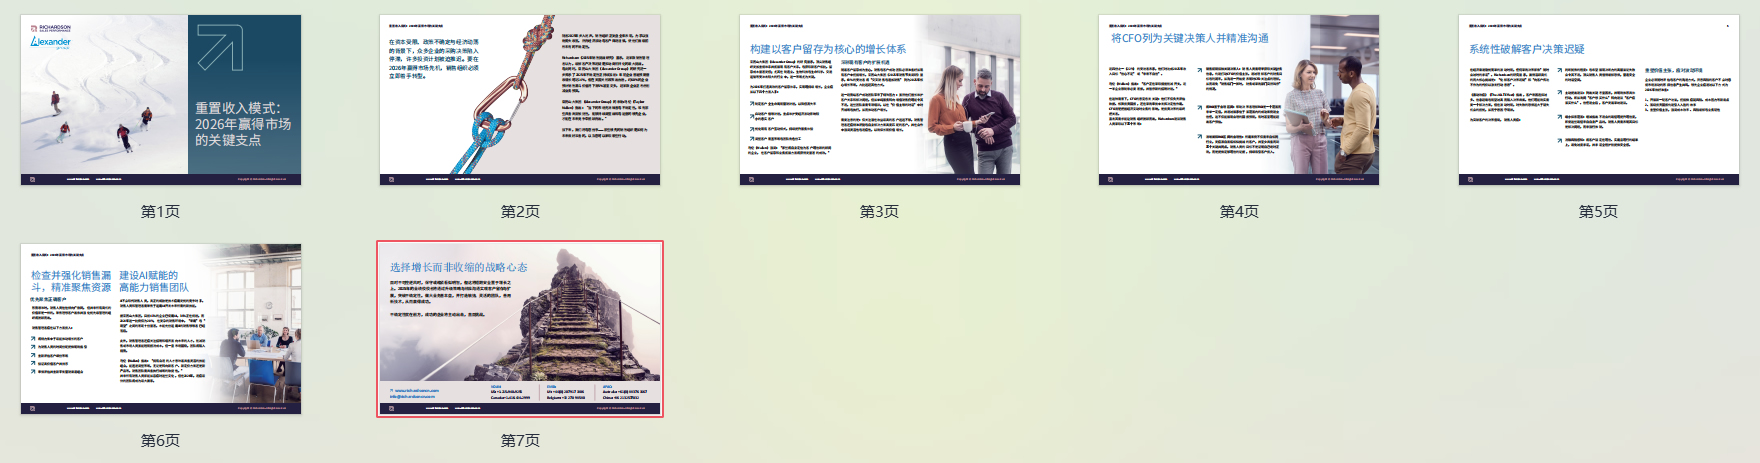Click the 第1页 label
This screenshot has width=1760, height=463.
(x=160, y=212)
